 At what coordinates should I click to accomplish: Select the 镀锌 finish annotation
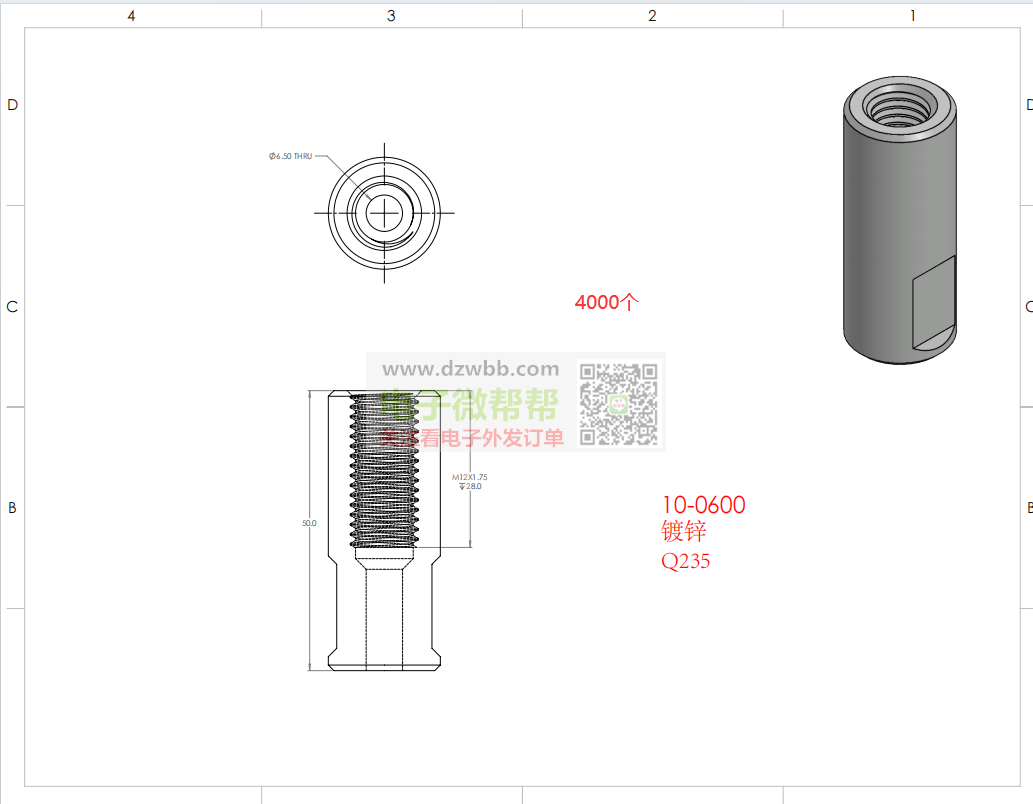[684, 532]
